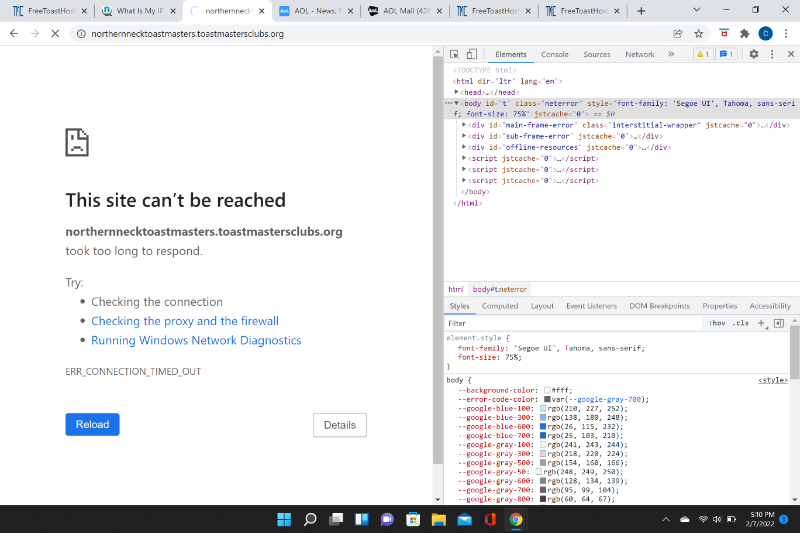Open DevTools settings gear
Image resolution: width=800 pixels, height=533 pixels.
(754, 54)
